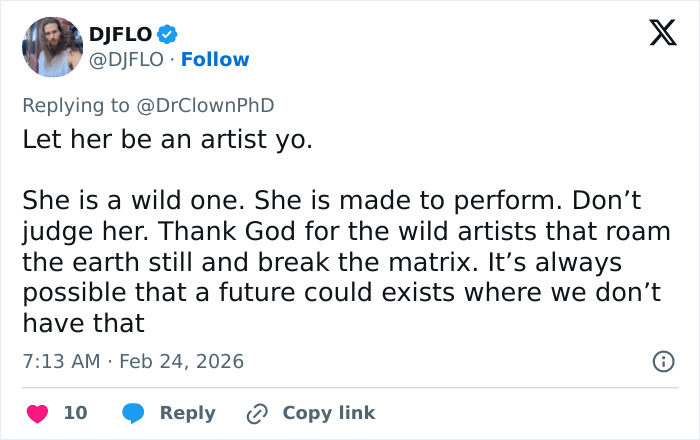Follow the DJFLO account
The image size is (700, 440).
coord(215,60)
